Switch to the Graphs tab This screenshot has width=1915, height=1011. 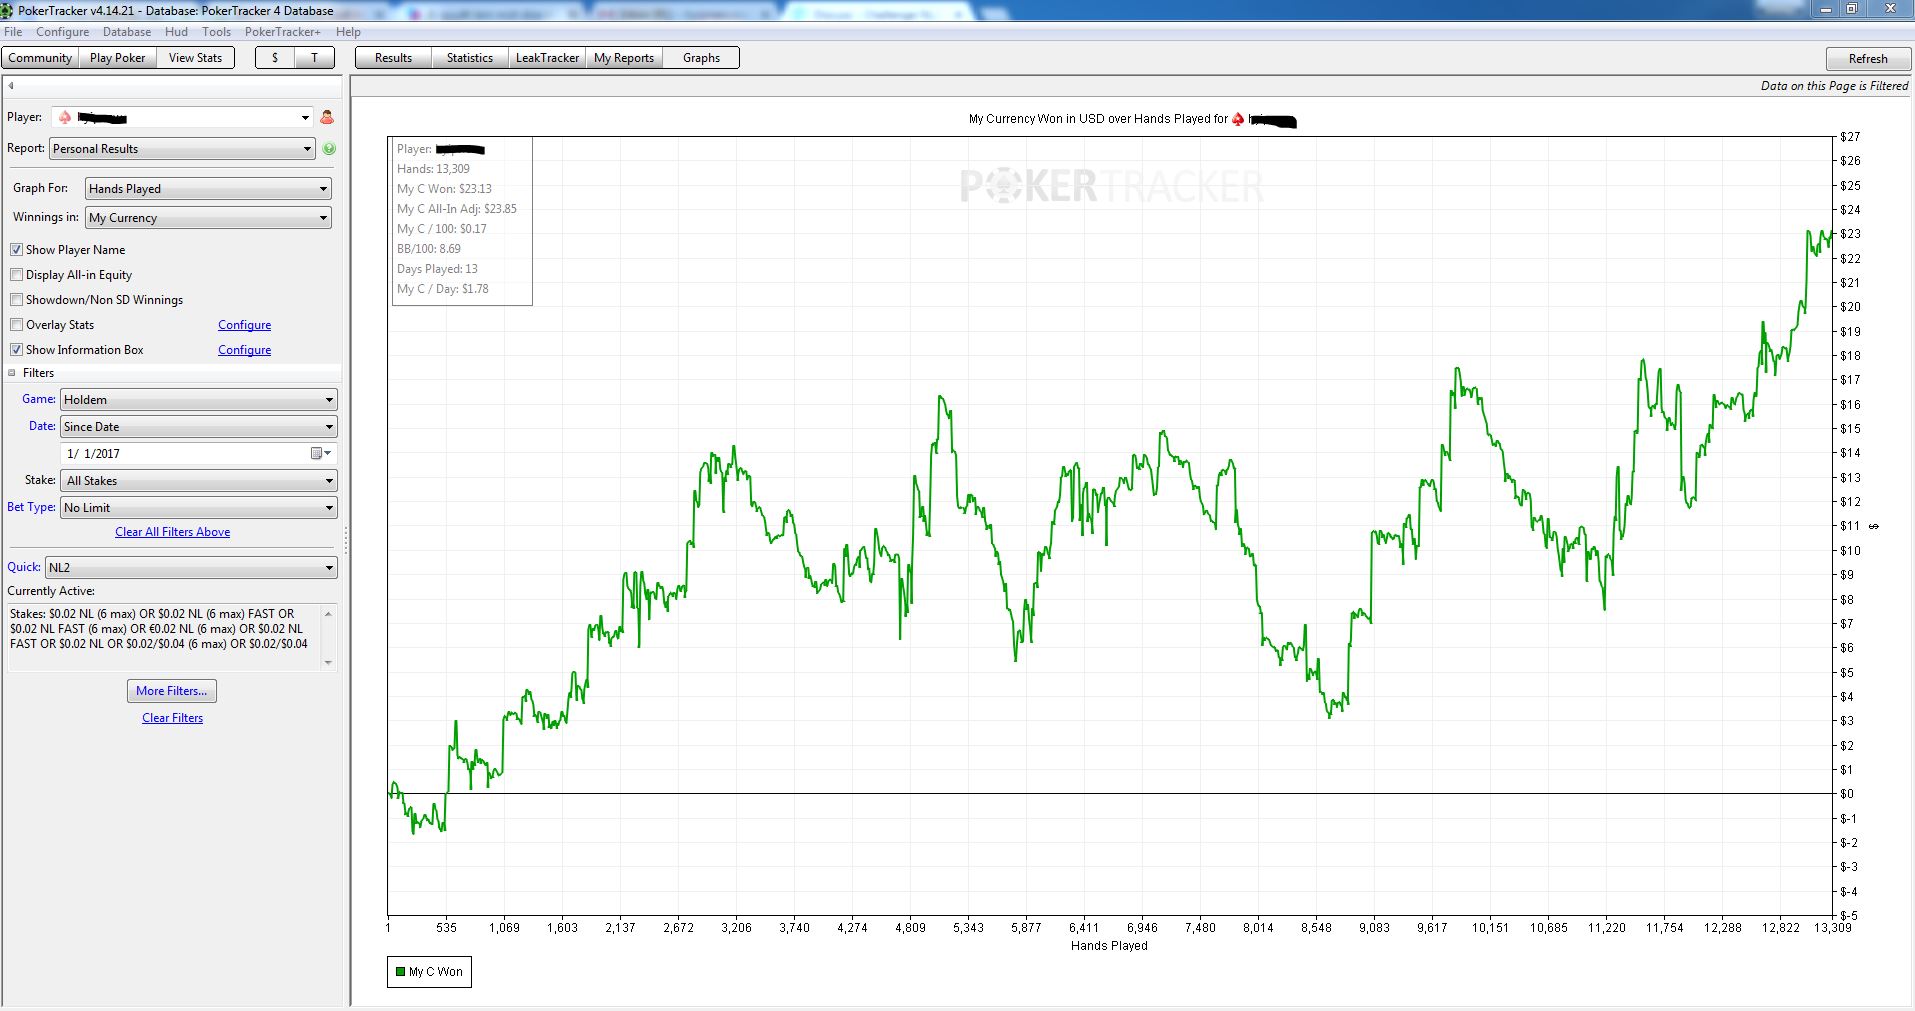tap(701, 58)
